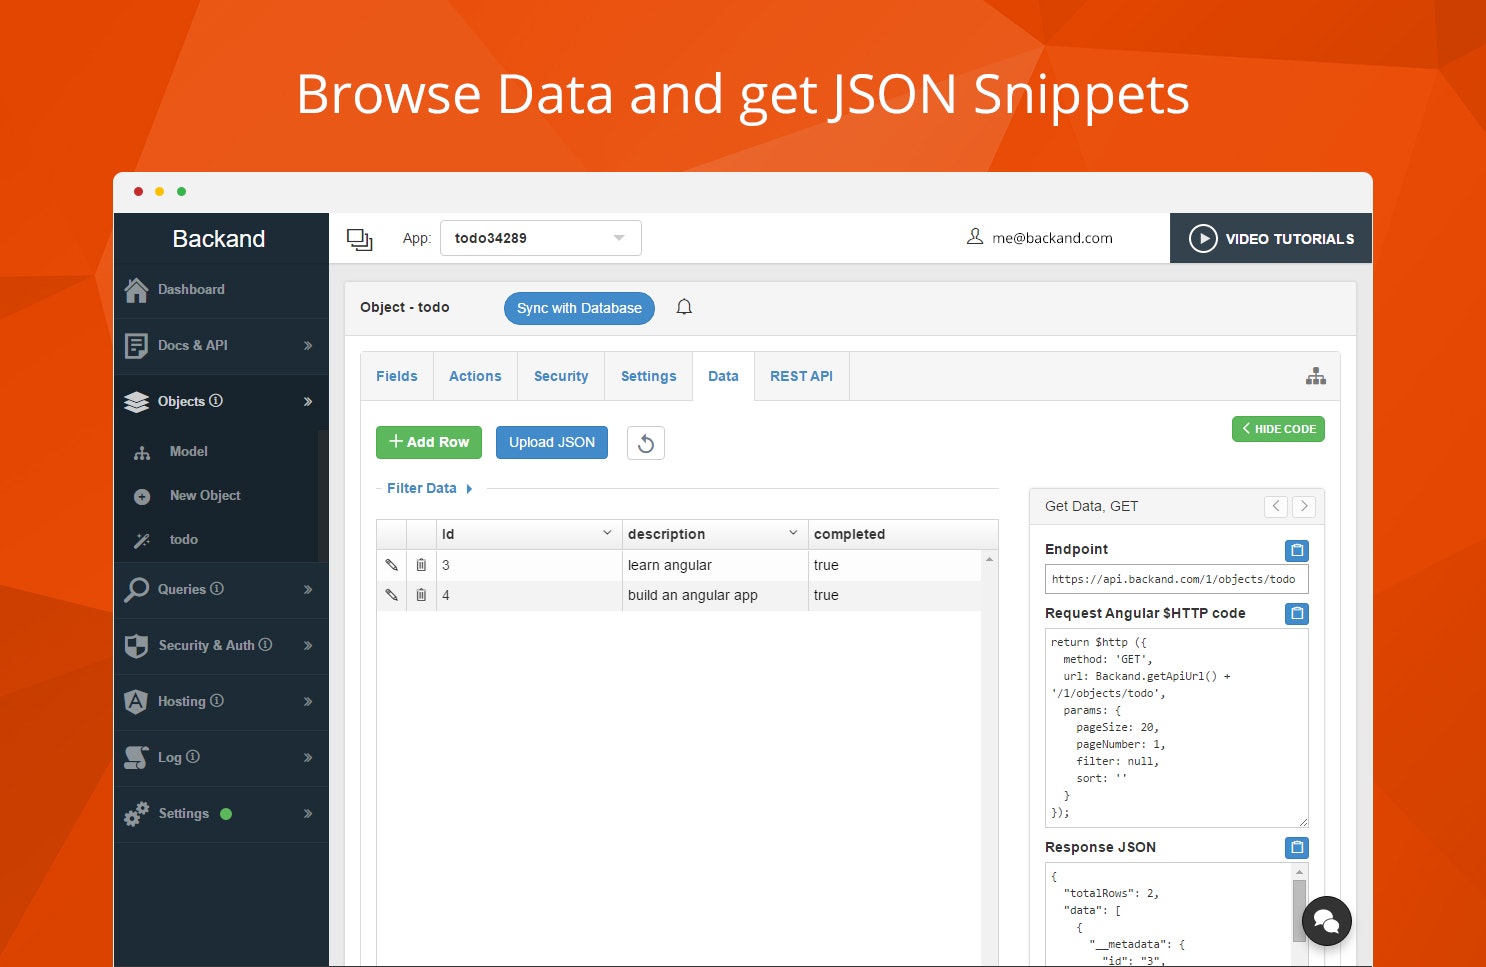Go to previous code snippet arrow
The height and width of the screenshot is (967, 1486).
pos(1276,506)
